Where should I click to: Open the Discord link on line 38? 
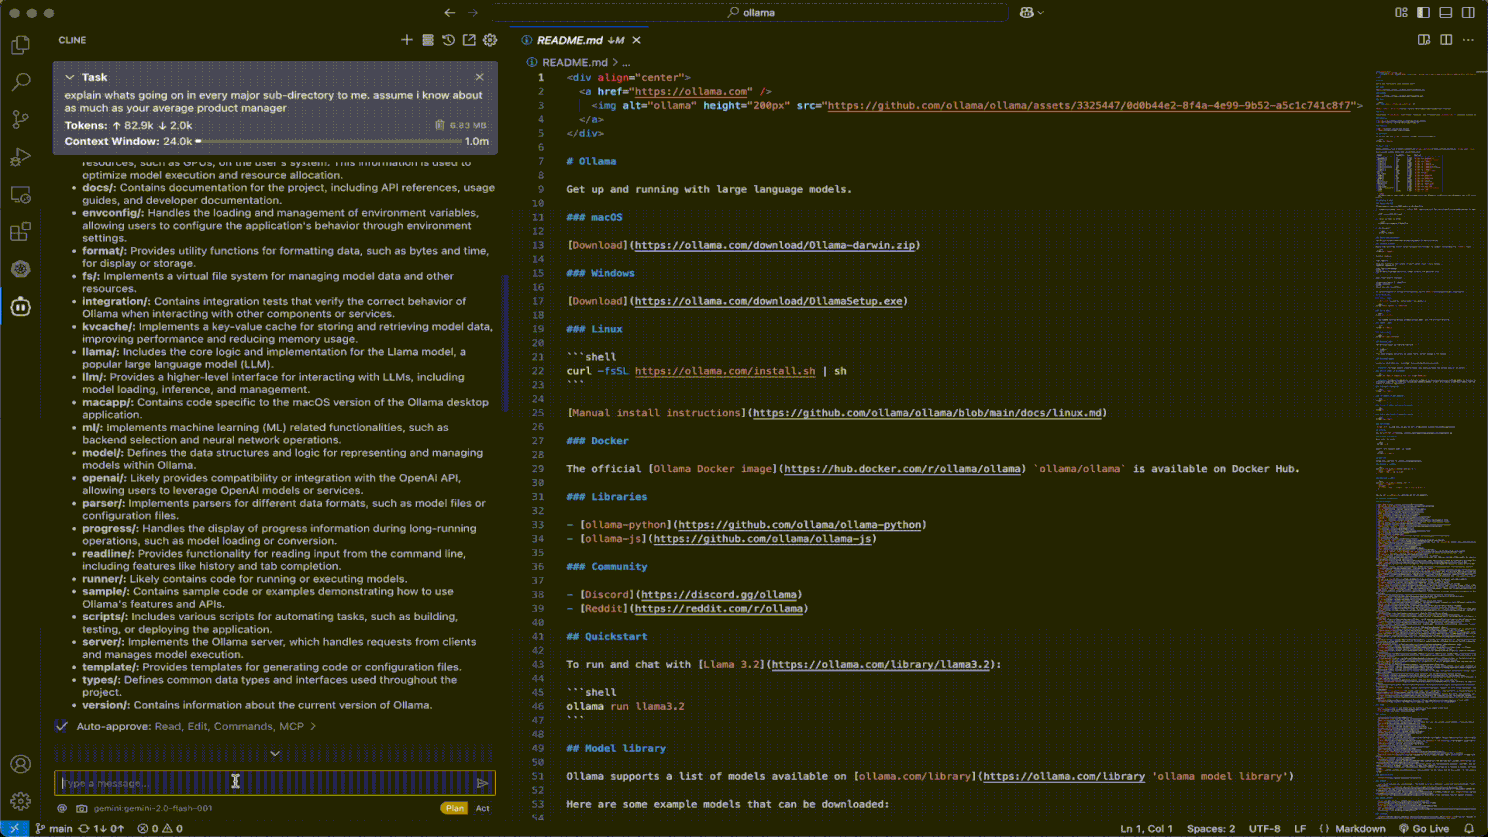(x=719, y=595)
